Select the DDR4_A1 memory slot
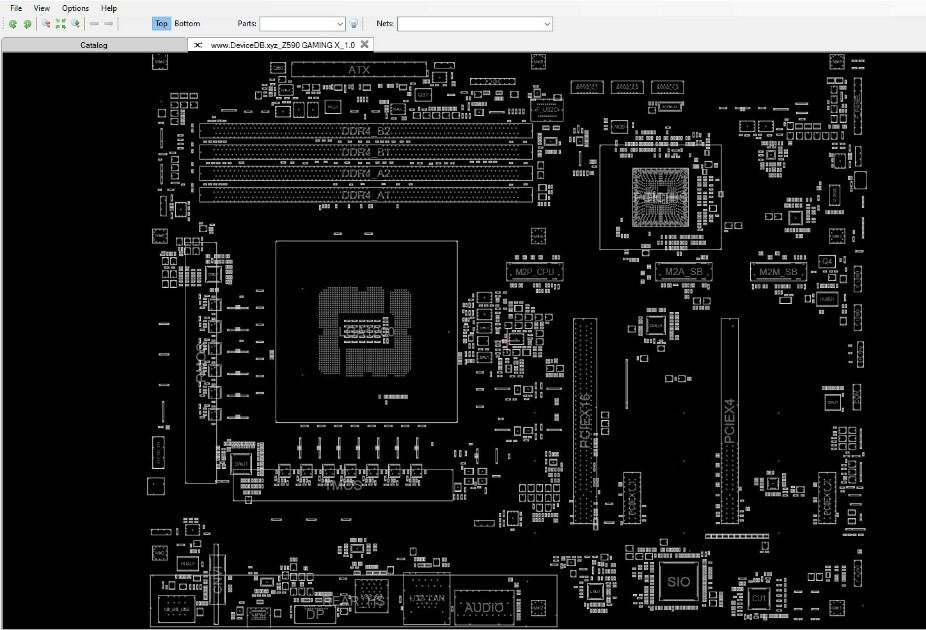The image size is (926, 630). coord(366,195)
